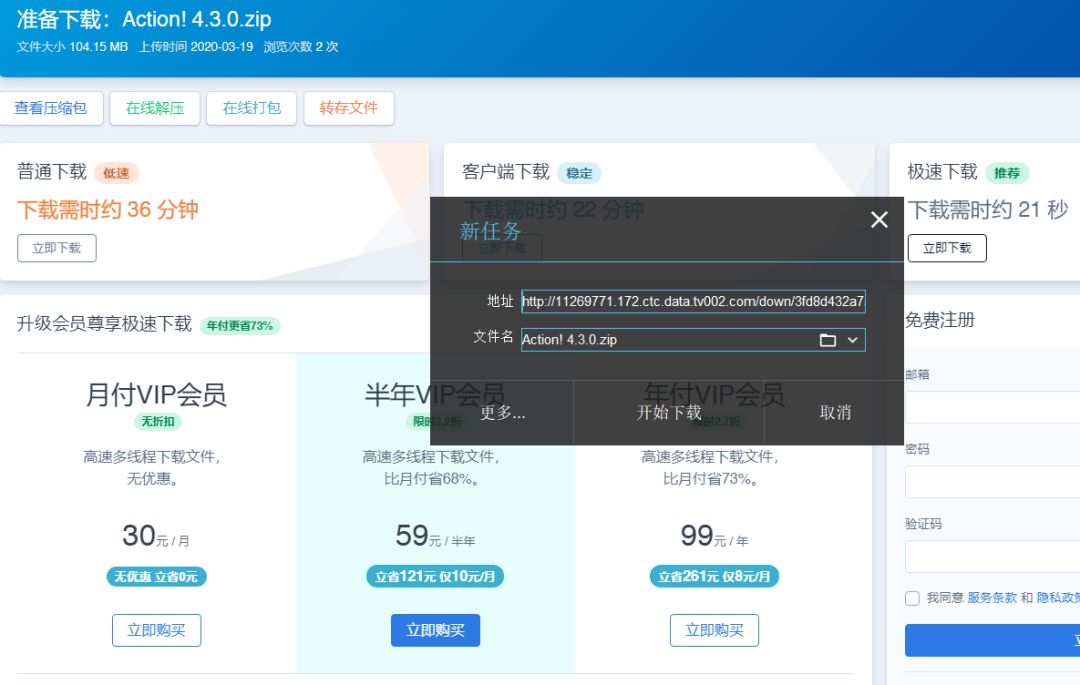The height and width of the screenshot is (685, 1080).
Task: Click the 邮箱 input field
Action: tap(993, 407)
